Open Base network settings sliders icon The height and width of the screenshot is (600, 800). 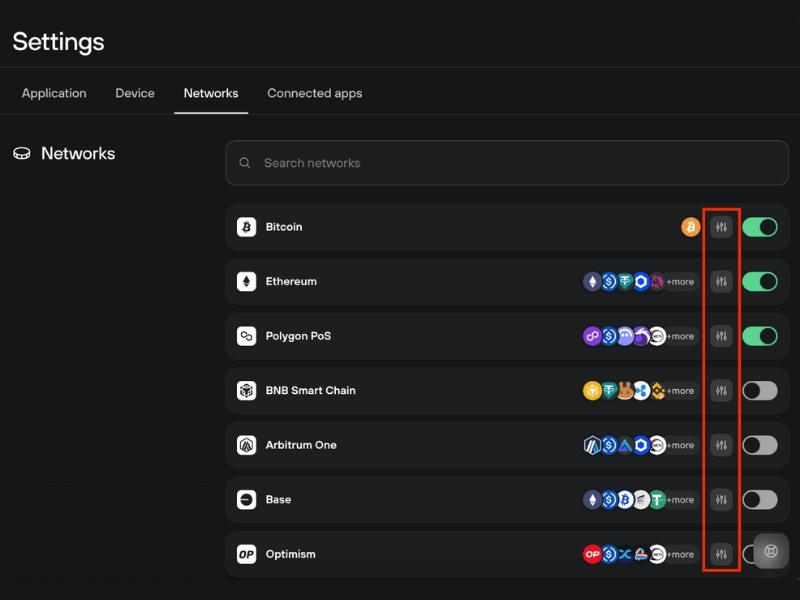721,500
